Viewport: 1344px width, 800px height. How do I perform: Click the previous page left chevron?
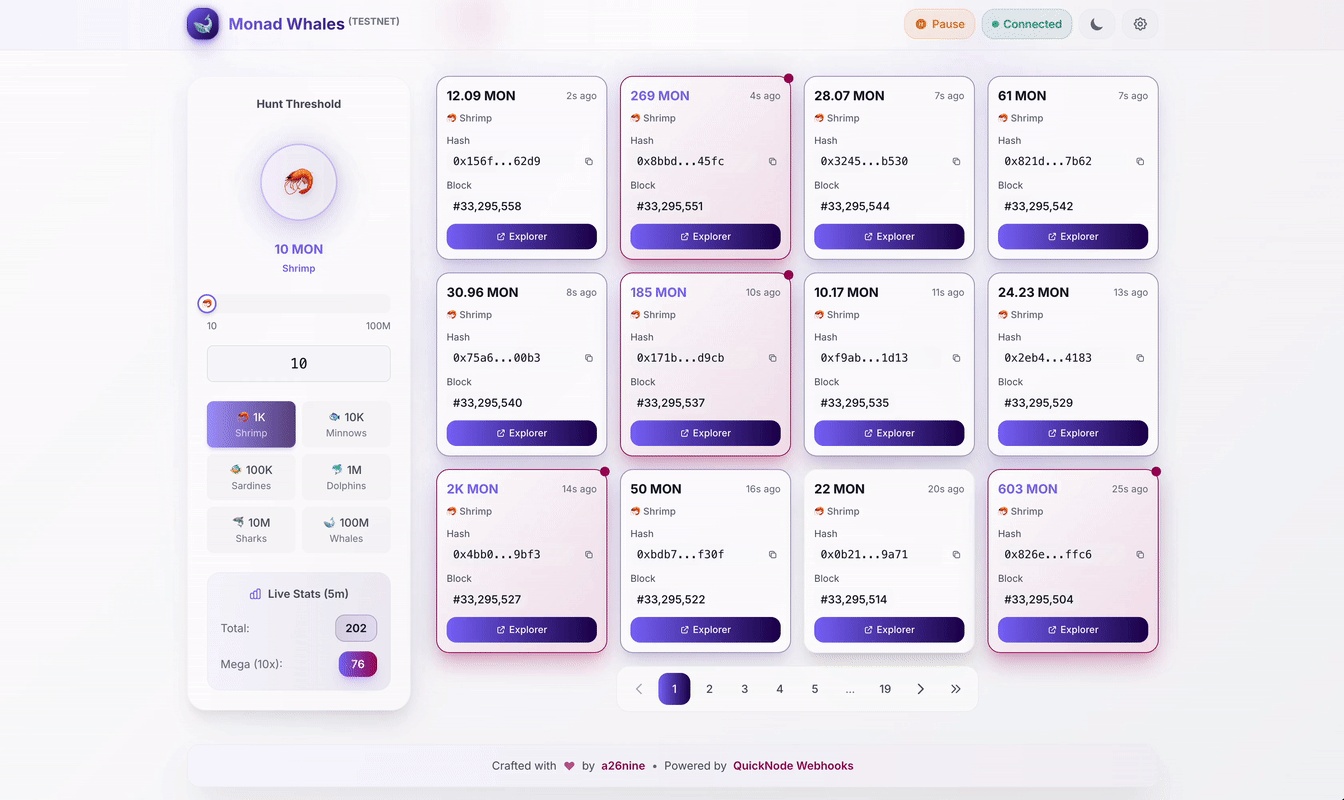pos(639,689)
